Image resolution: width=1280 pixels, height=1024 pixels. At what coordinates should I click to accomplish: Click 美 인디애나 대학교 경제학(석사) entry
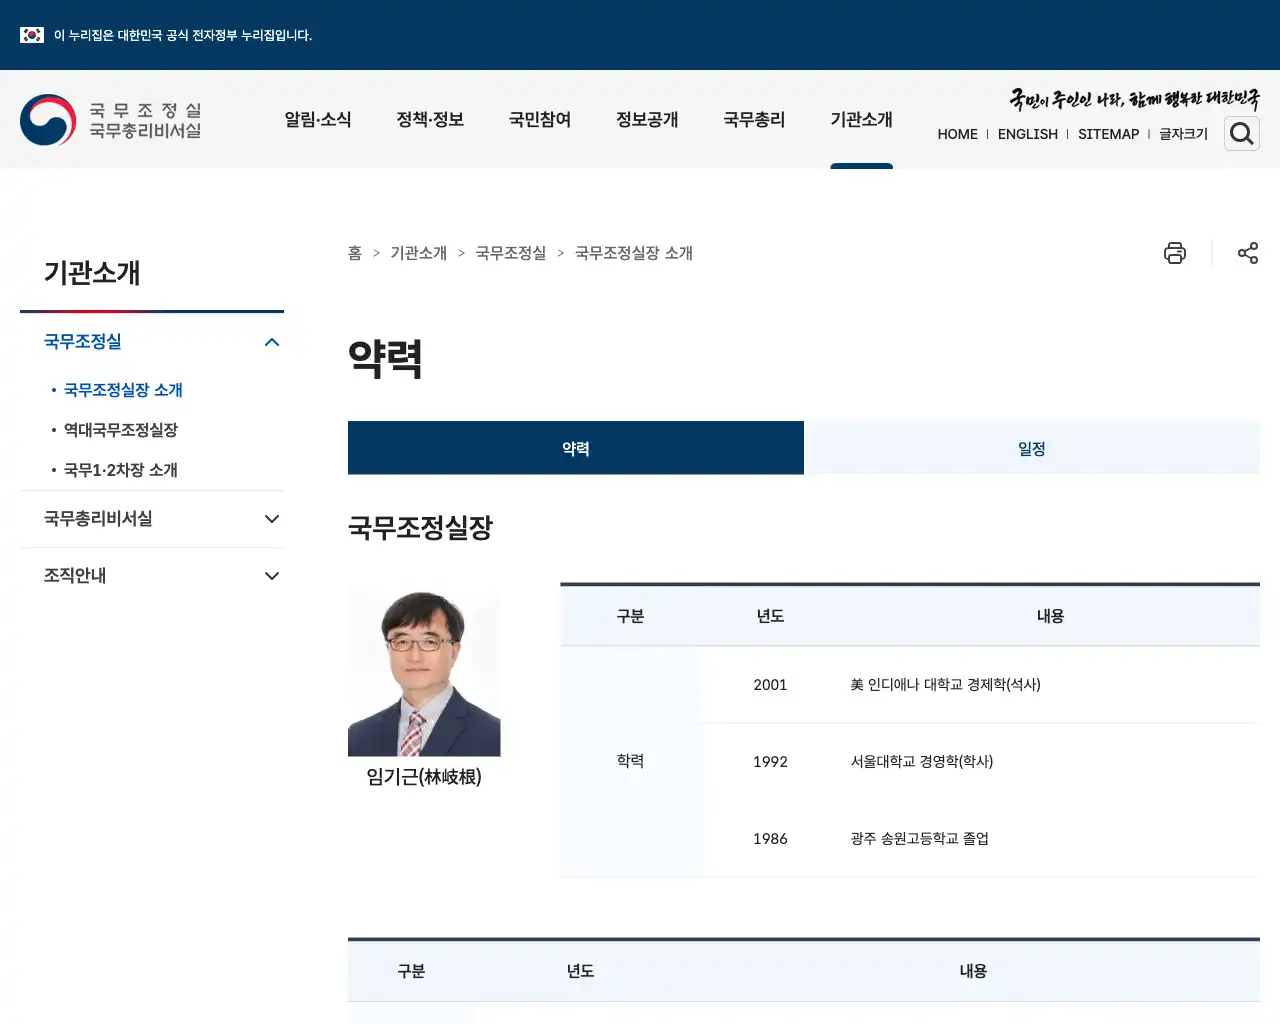point(946,685)
